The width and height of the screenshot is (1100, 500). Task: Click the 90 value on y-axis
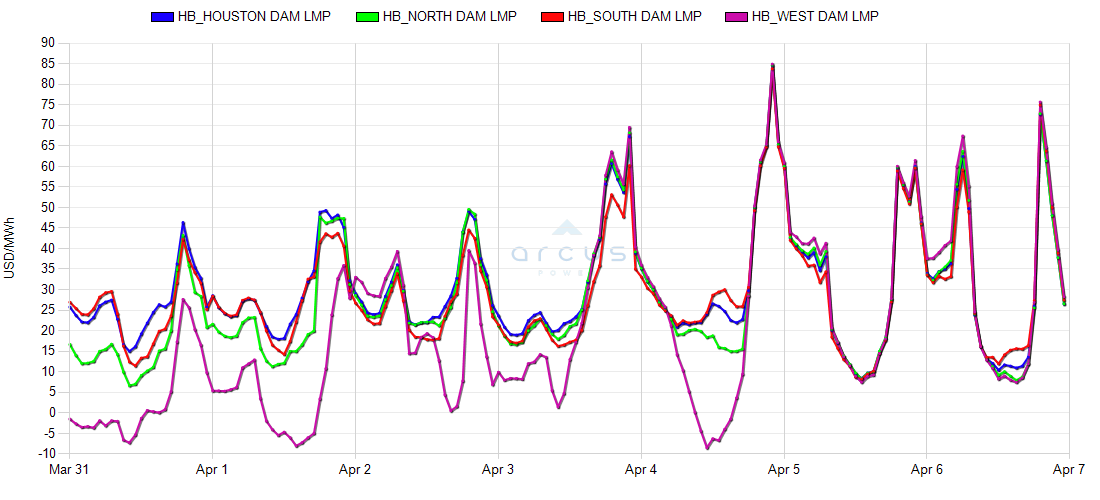pyautogui.click(x=48, y=43)
